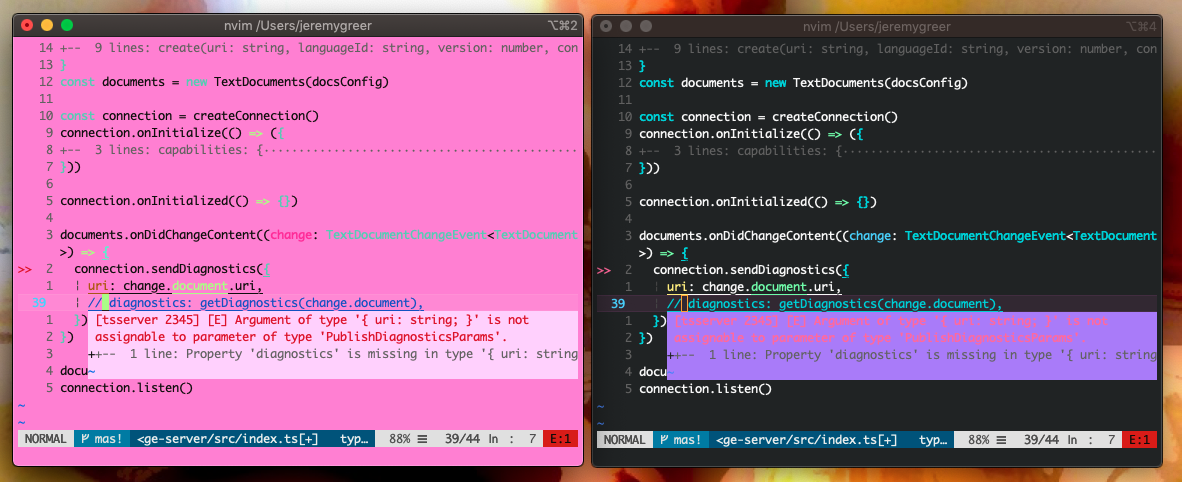Click 'connection.listen()' line in pink window
The image size is (1182, 482).
pos(127,388)
